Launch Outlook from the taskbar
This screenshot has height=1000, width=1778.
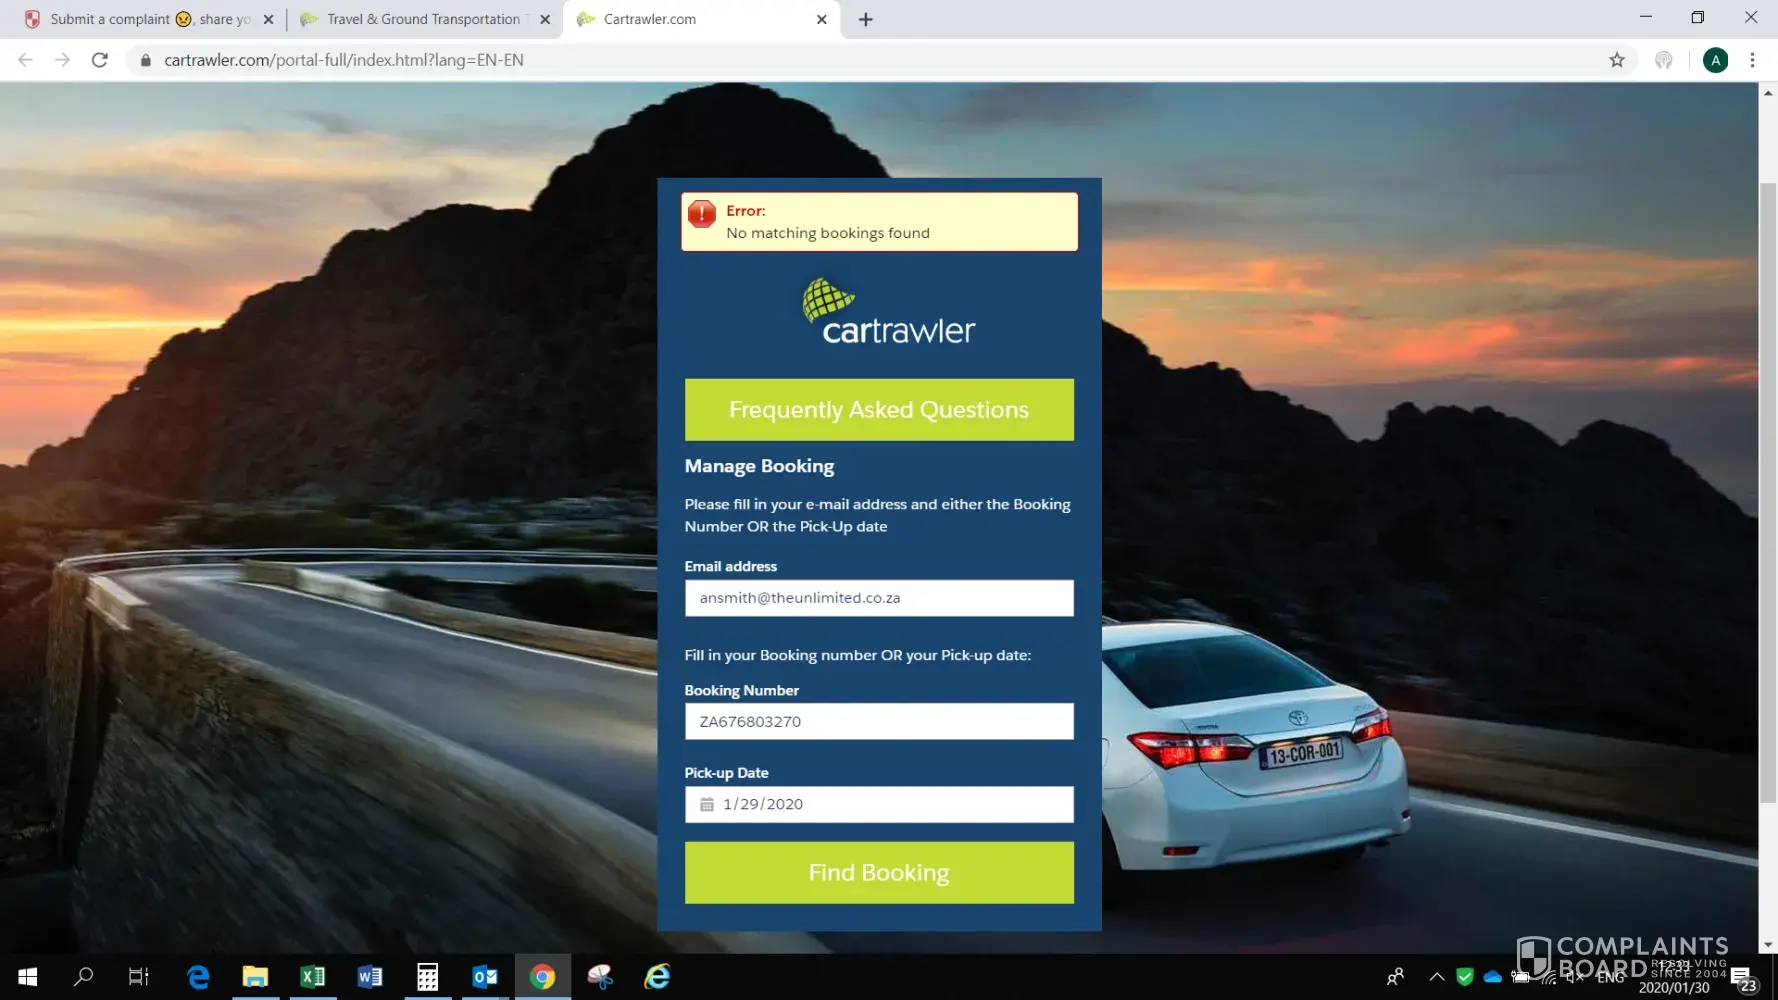click(x=485, y=977)
